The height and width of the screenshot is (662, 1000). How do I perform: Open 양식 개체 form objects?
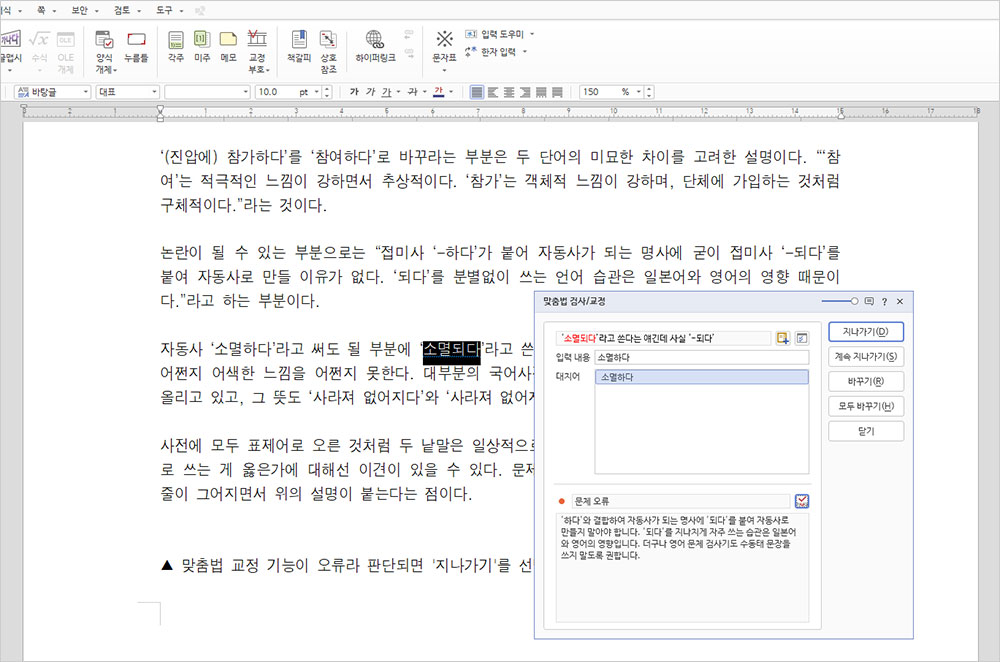[x=105, y=51]
